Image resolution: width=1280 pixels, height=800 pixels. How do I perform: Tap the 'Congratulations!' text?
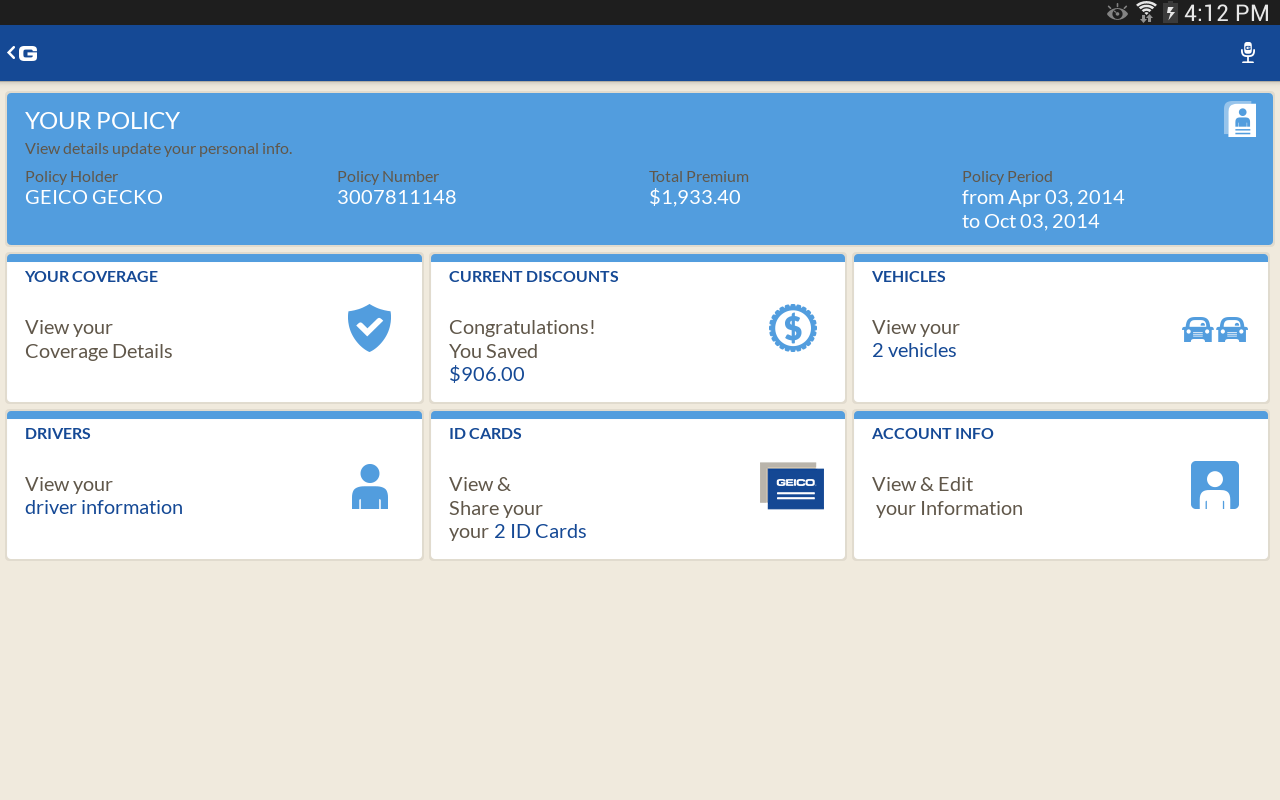(522, 327)
